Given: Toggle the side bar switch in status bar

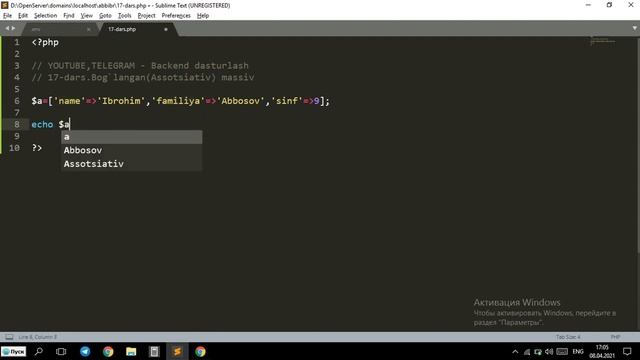Looking at the screenshot, I should pos(9,337).
